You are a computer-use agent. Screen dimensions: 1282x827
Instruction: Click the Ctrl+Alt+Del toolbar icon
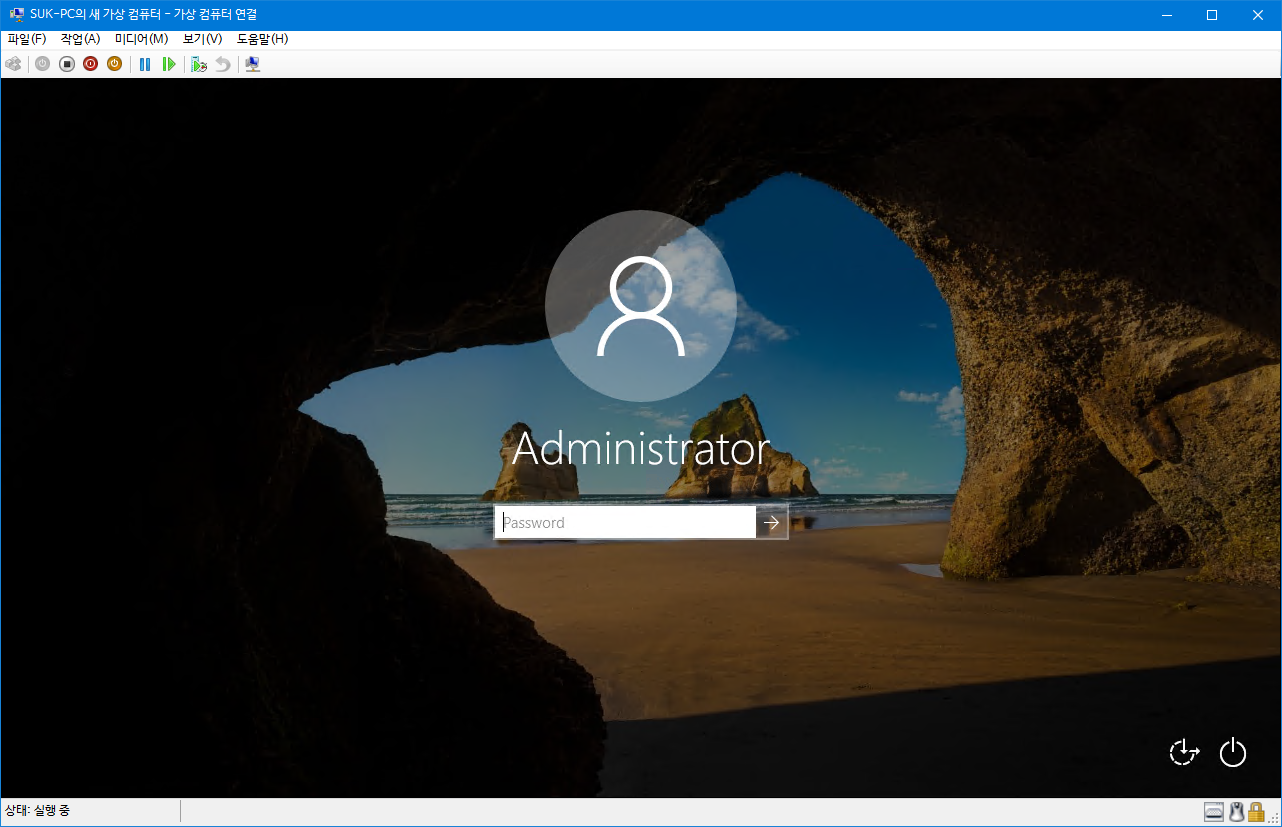[x=13, y=64]
